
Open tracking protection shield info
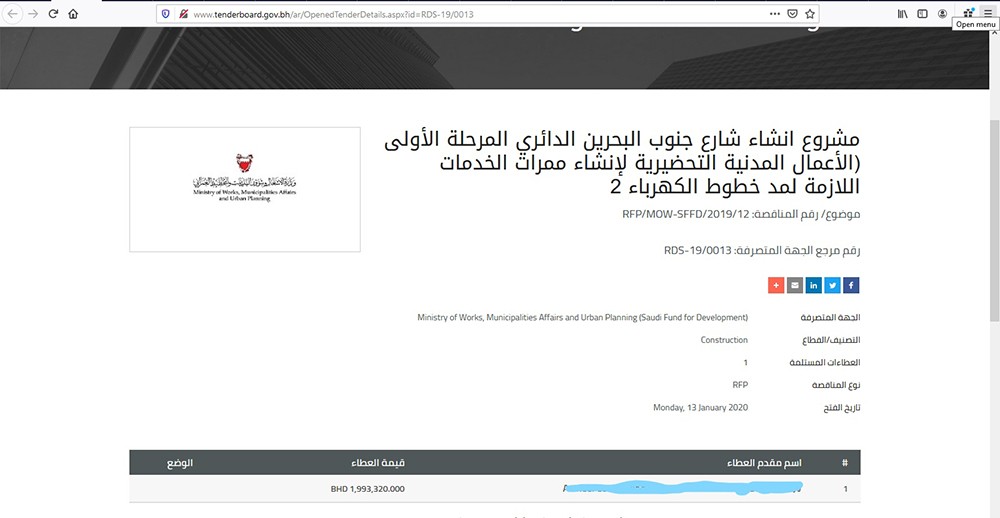coord(166,13)
